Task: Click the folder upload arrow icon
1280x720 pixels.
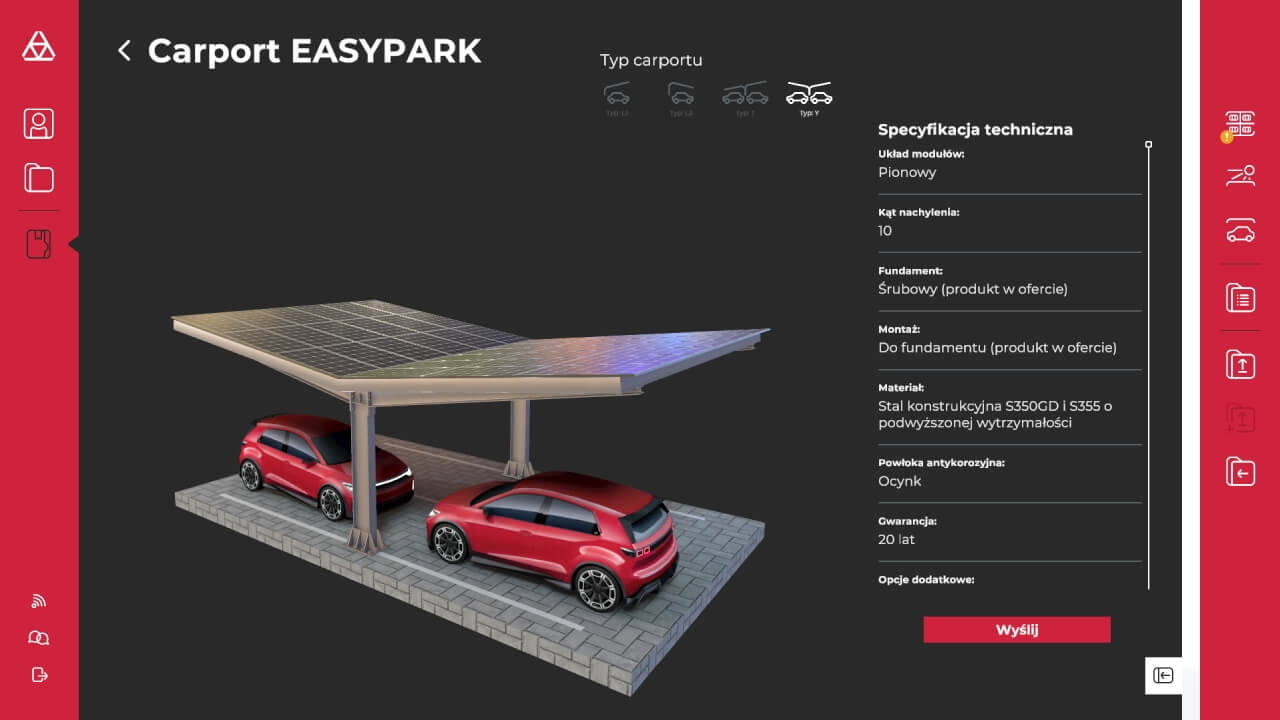Action: click(1240, 364)
